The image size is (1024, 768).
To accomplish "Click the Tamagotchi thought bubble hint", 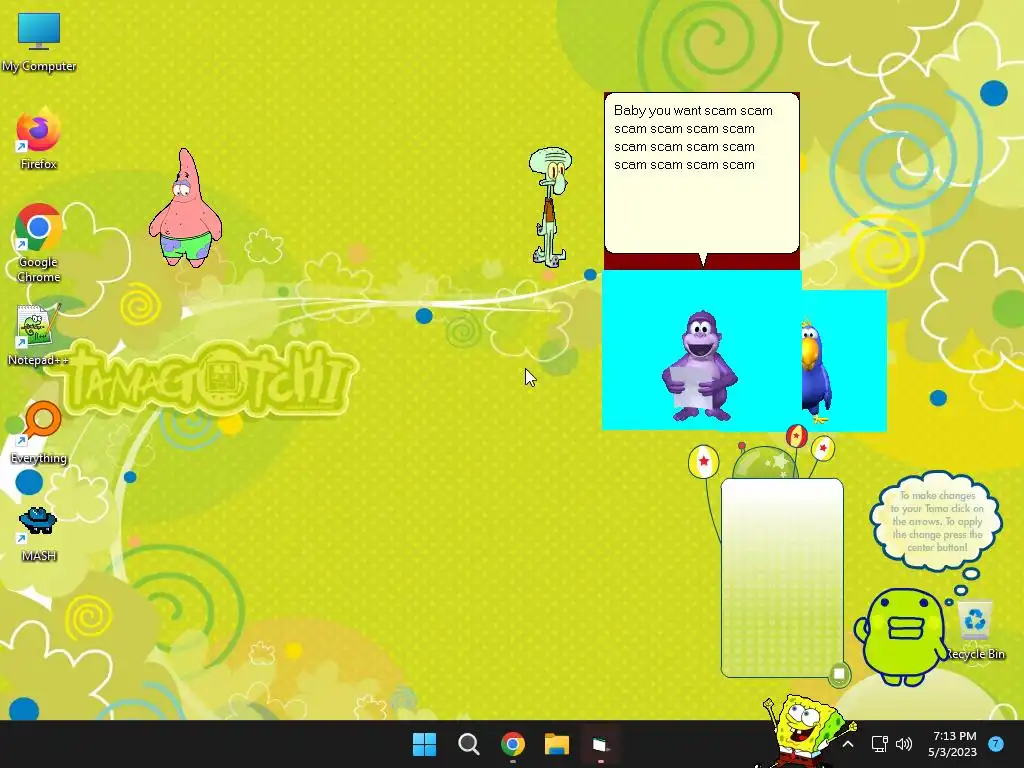I will [x=937, y=521].
